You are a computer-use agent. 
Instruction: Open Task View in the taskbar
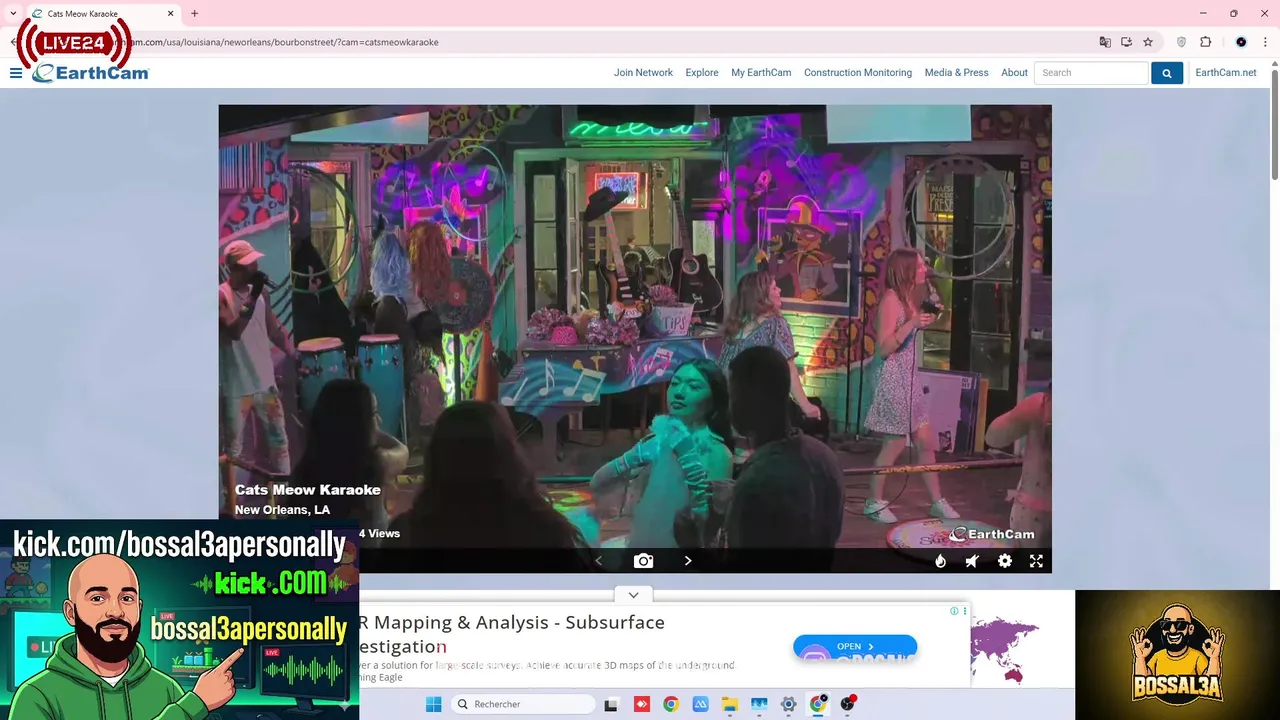pyautogui.click(x=611, y=704)
